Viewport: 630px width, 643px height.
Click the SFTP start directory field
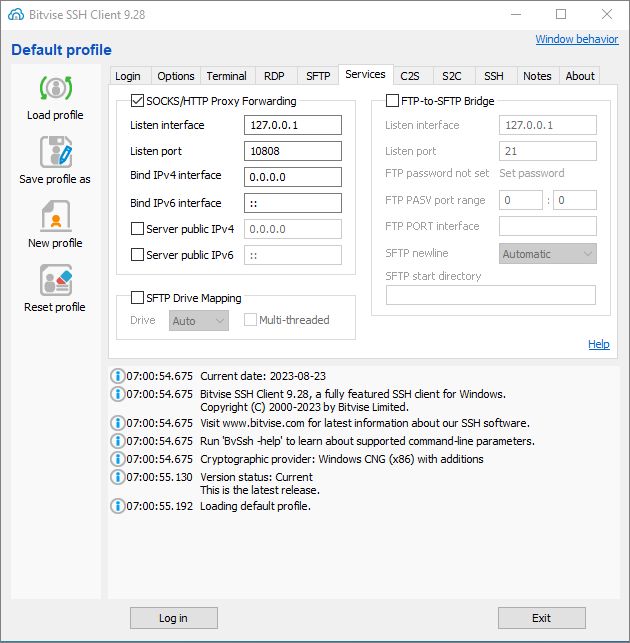pos(491,295)
